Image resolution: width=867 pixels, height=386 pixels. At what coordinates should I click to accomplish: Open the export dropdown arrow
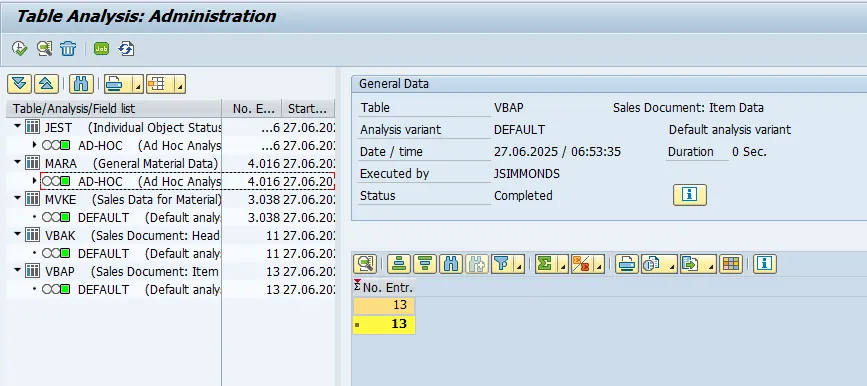[711, 264]
